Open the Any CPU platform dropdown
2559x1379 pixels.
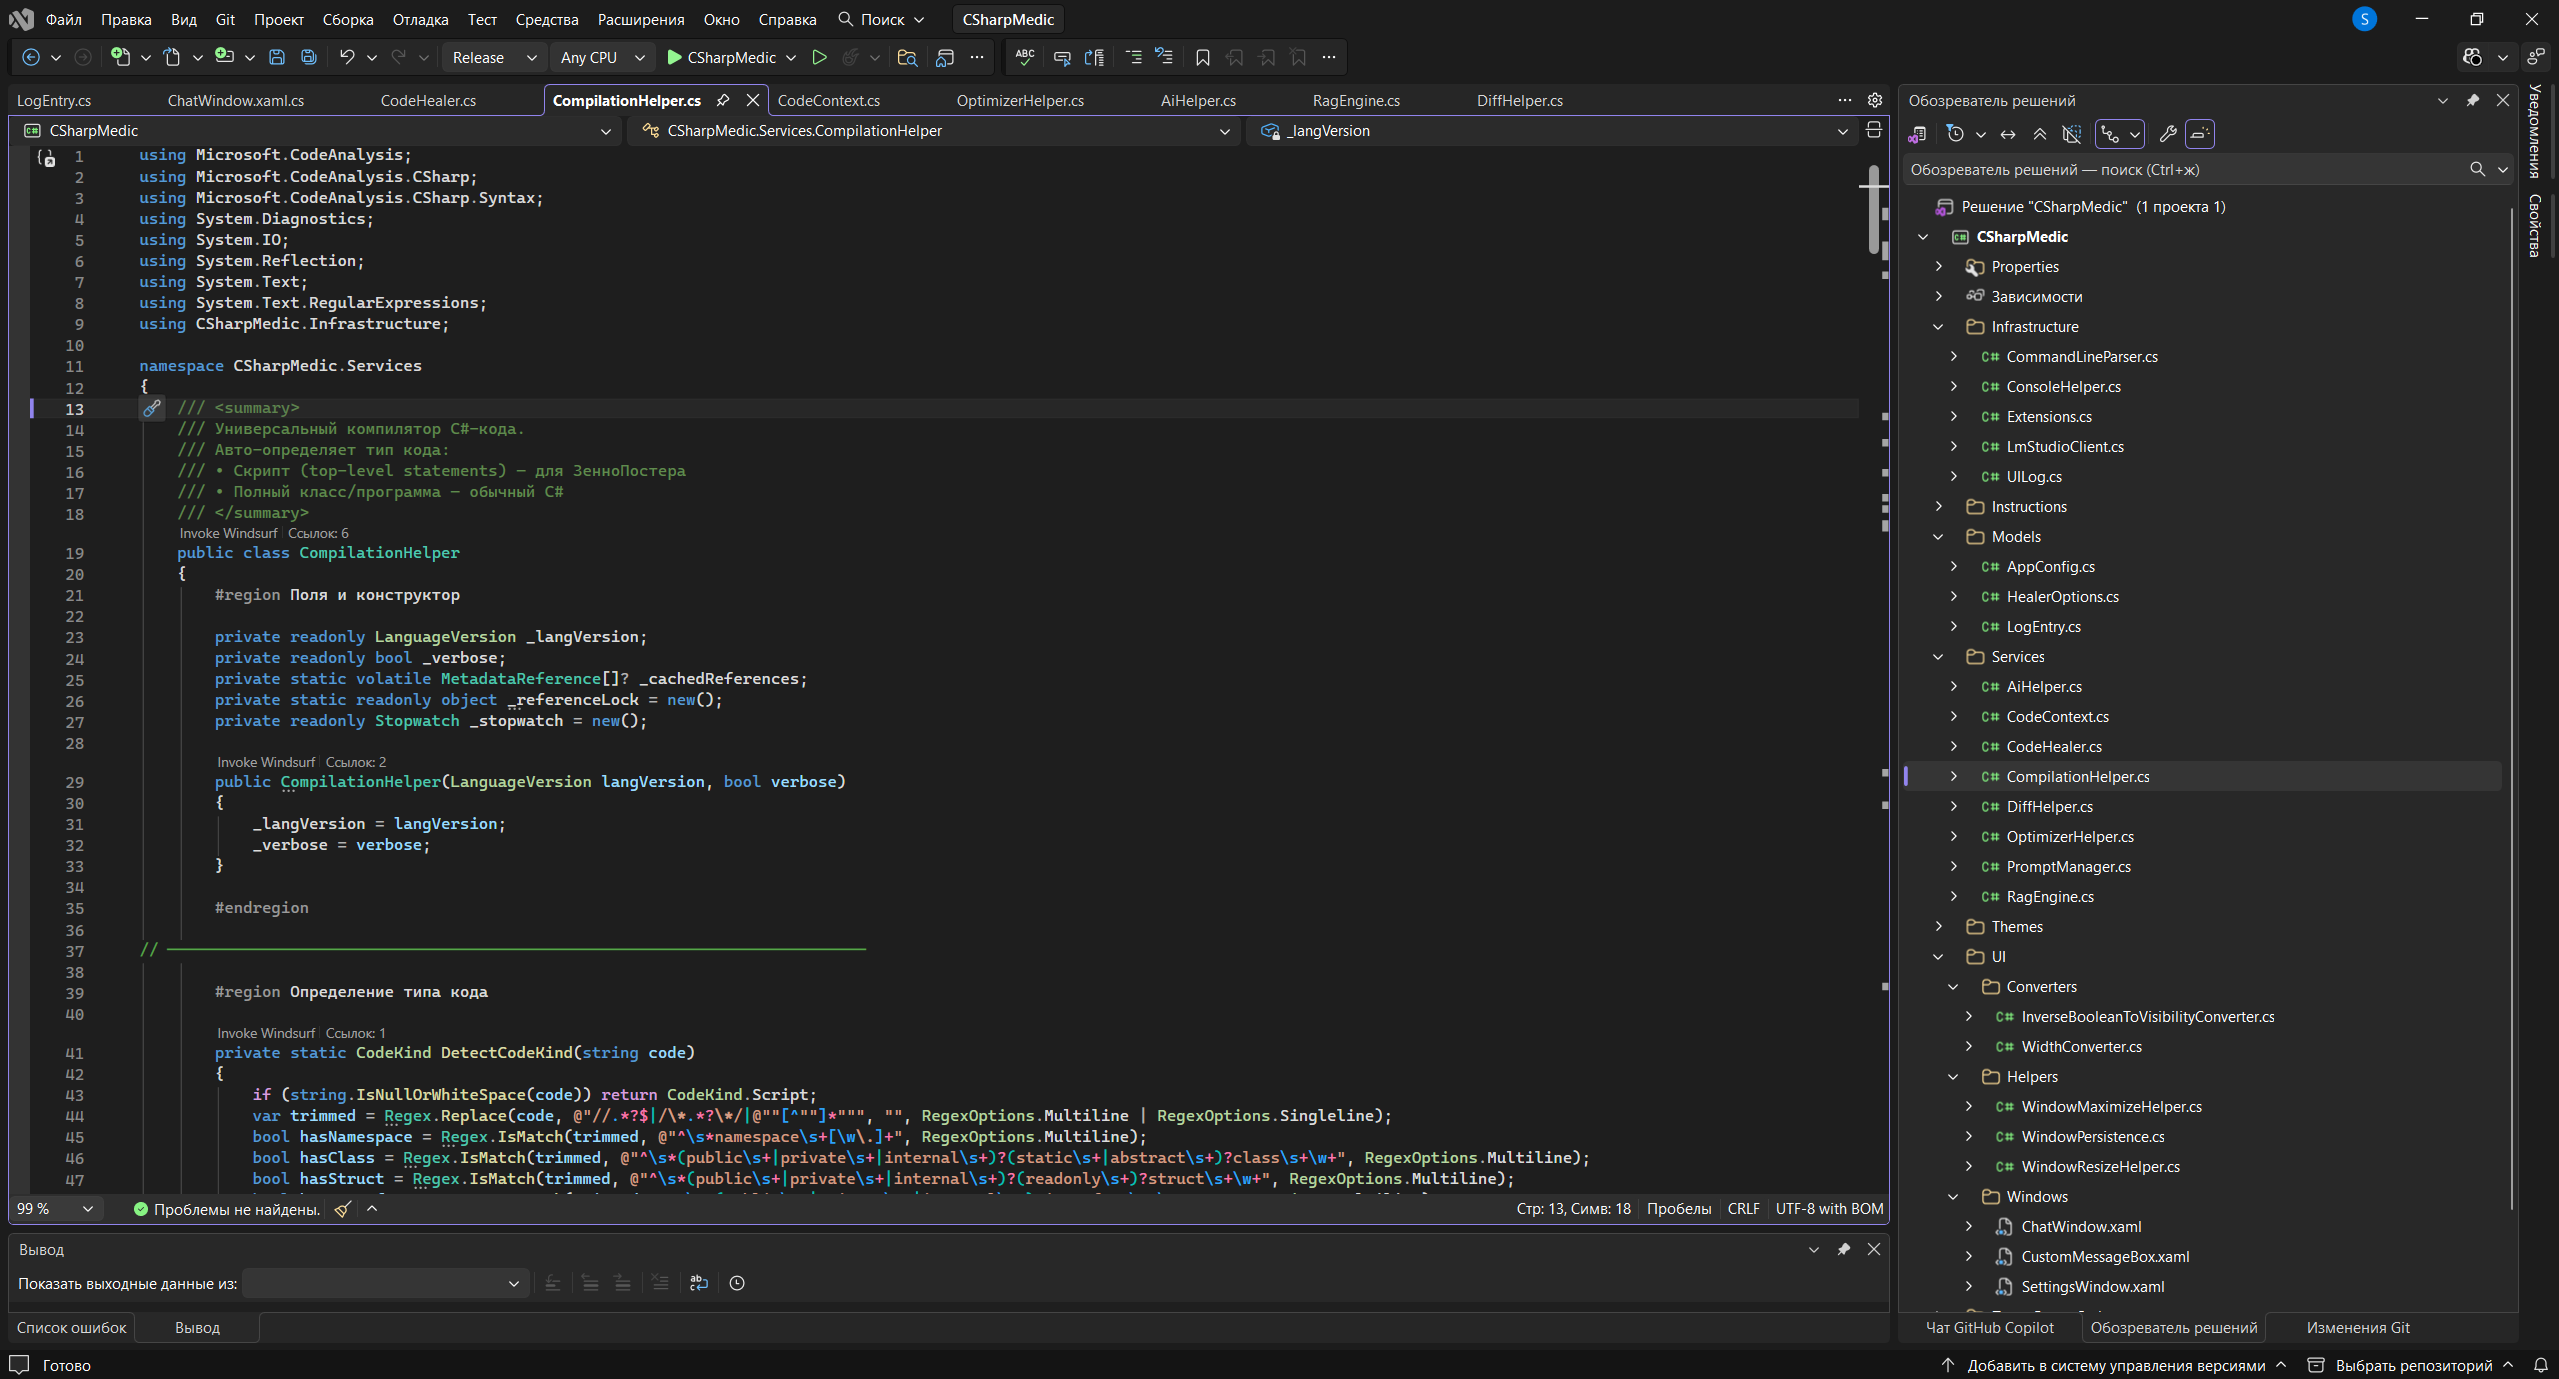point(602,57)
